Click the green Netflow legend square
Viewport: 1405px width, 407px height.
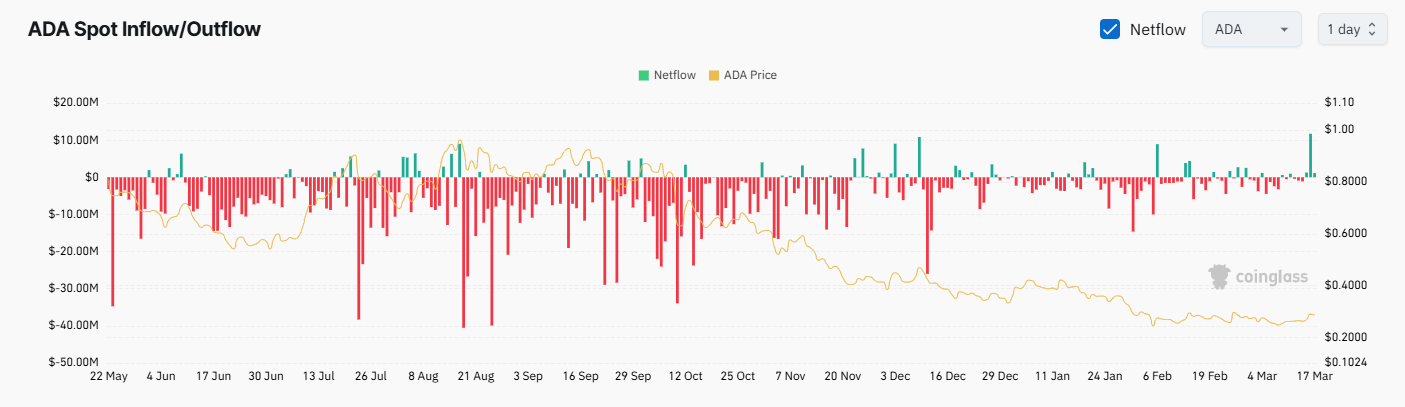[644, 75]
